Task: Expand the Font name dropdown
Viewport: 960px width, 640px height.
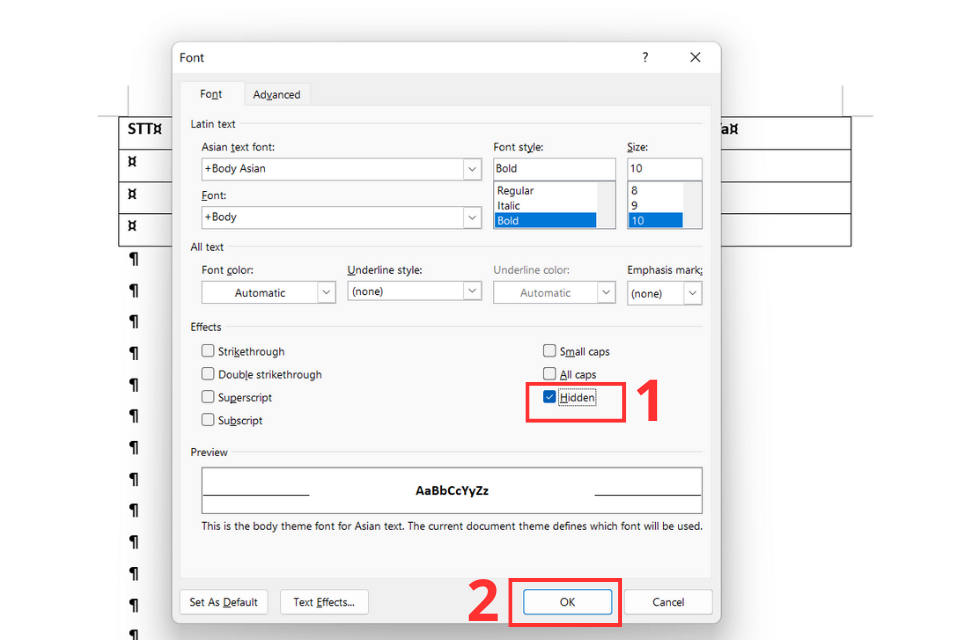Action: click(x=471, y=217)
